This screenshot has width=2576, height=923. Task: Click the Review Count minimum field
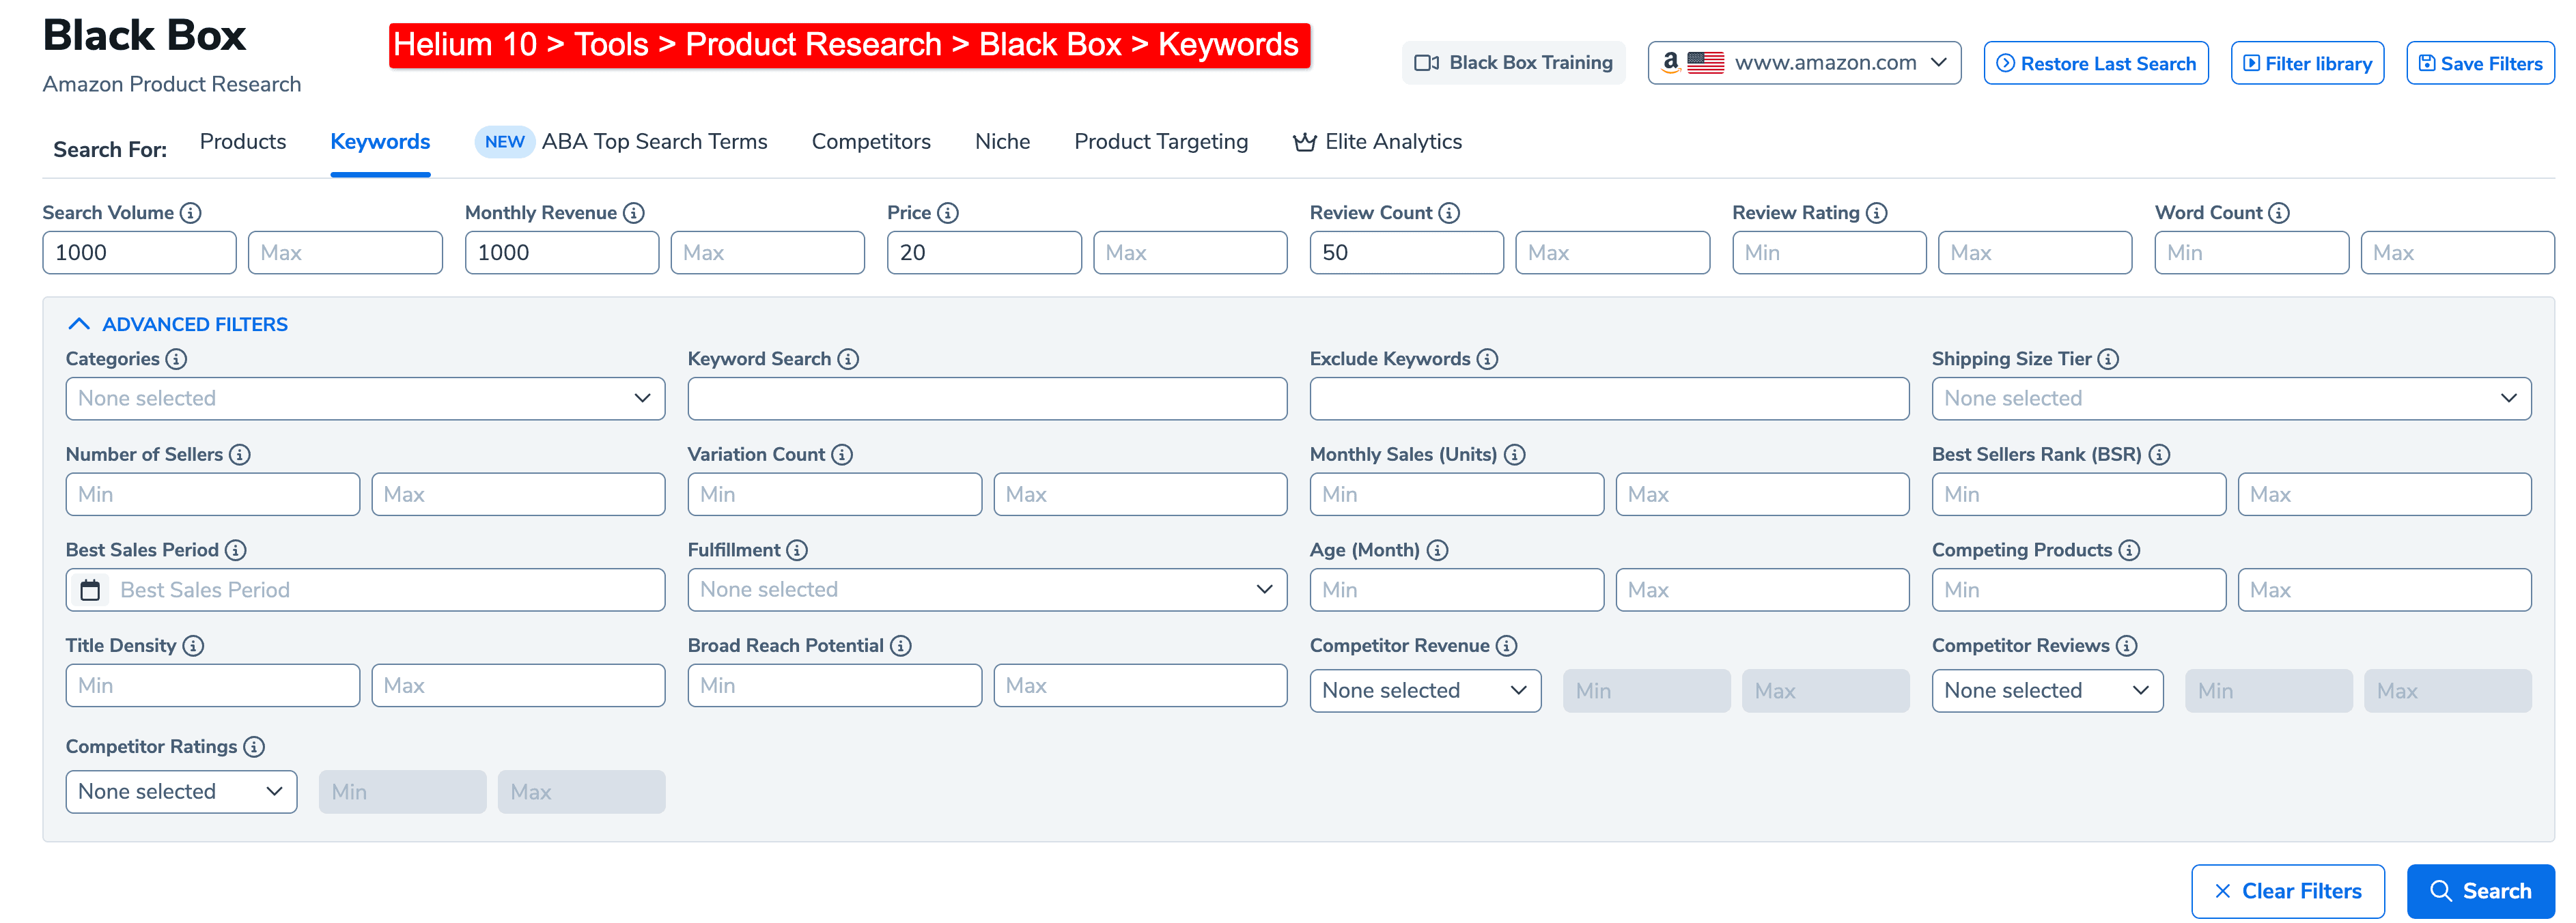coord(1406,253)
